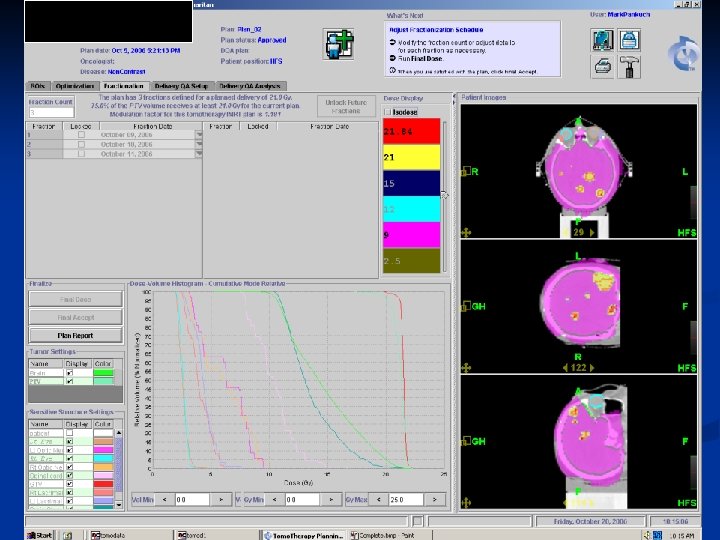Viewport: 720px width, 540px height.
Task: Open the date dropdown for October 09, 2006
Action: pyautogui.click(x=199, y=135)
